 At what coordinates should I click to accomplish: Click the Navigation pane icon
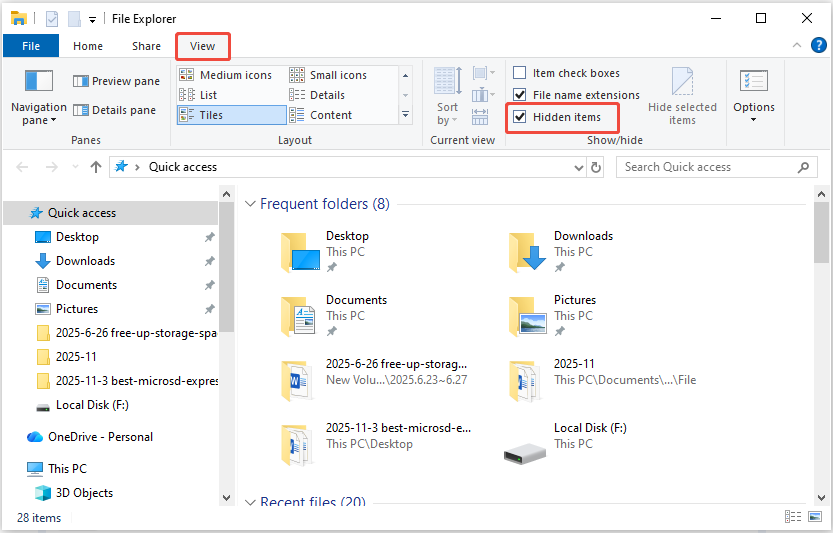pyautogui.click(x=38, y=82)
